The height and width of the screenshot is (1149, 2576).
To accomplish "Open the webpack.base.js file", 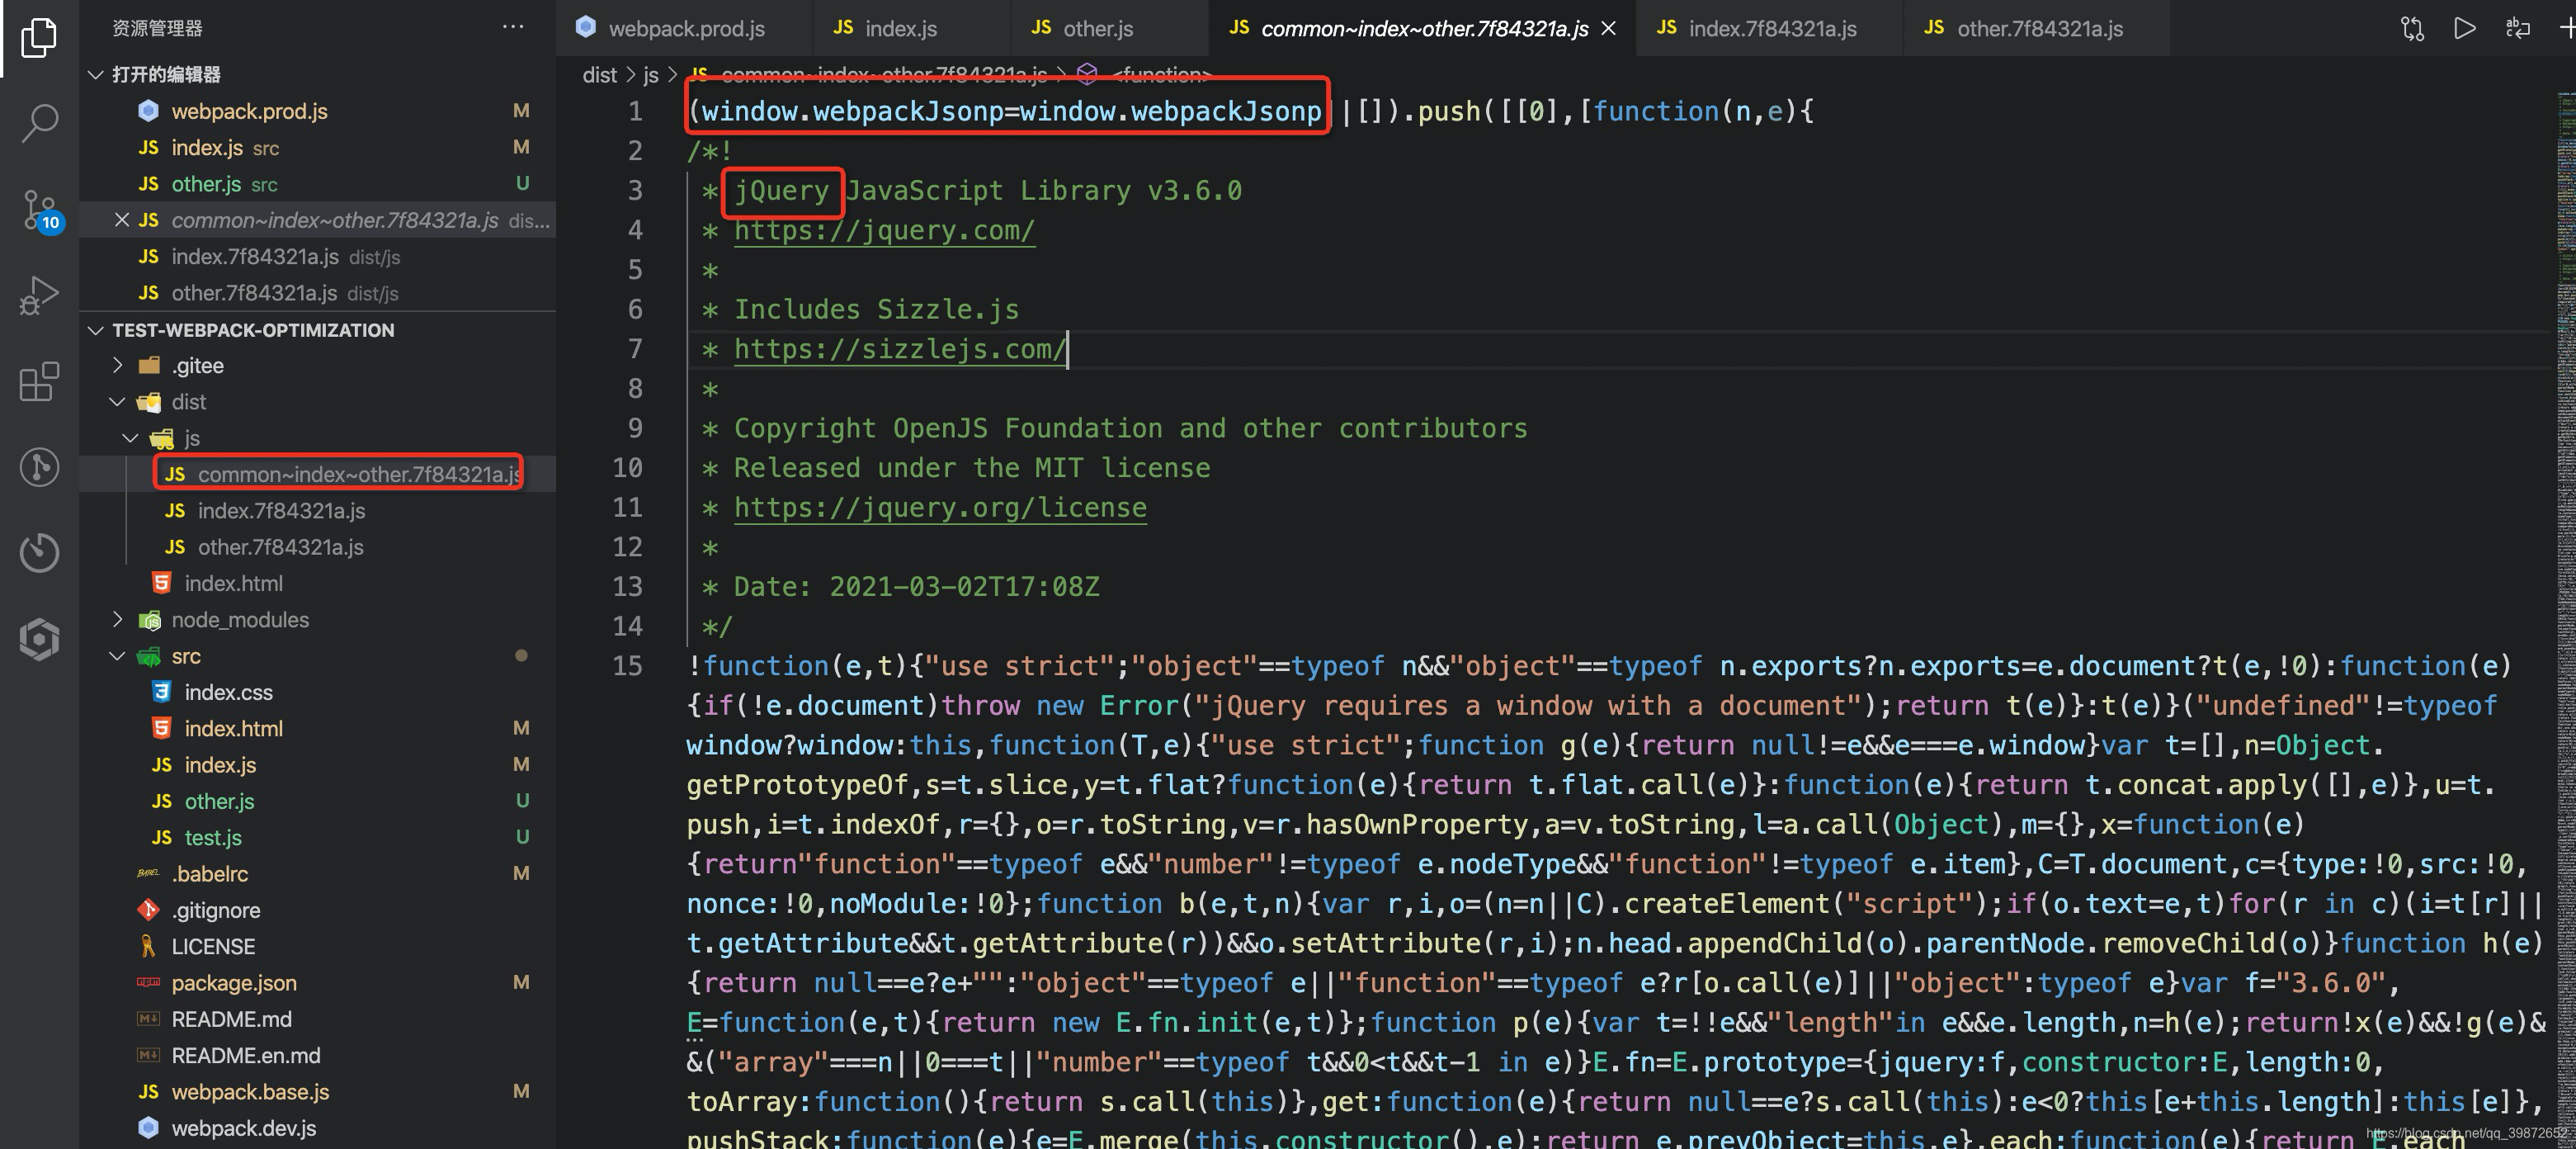I will (x=317, y=1092).
